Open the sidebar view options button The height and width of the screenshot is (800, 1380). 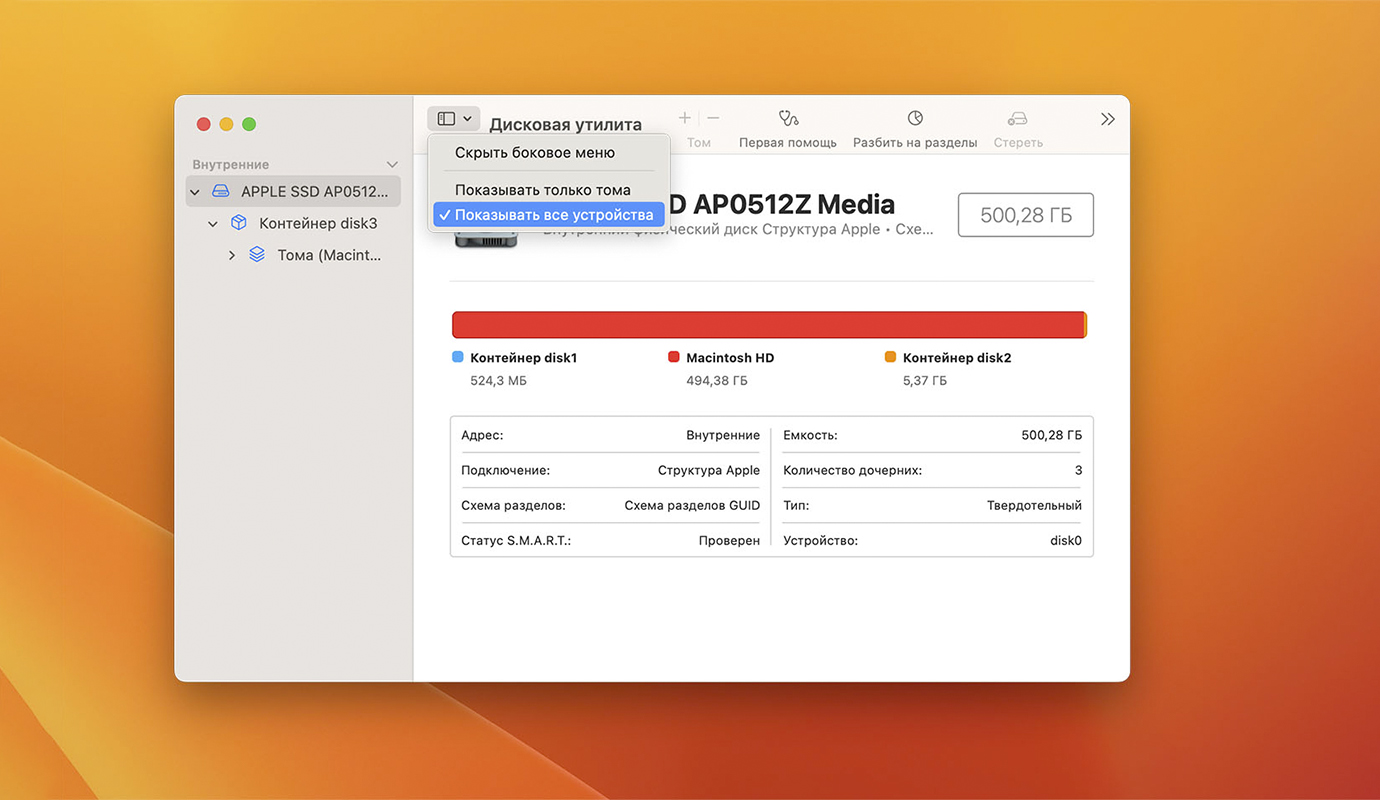454,119
